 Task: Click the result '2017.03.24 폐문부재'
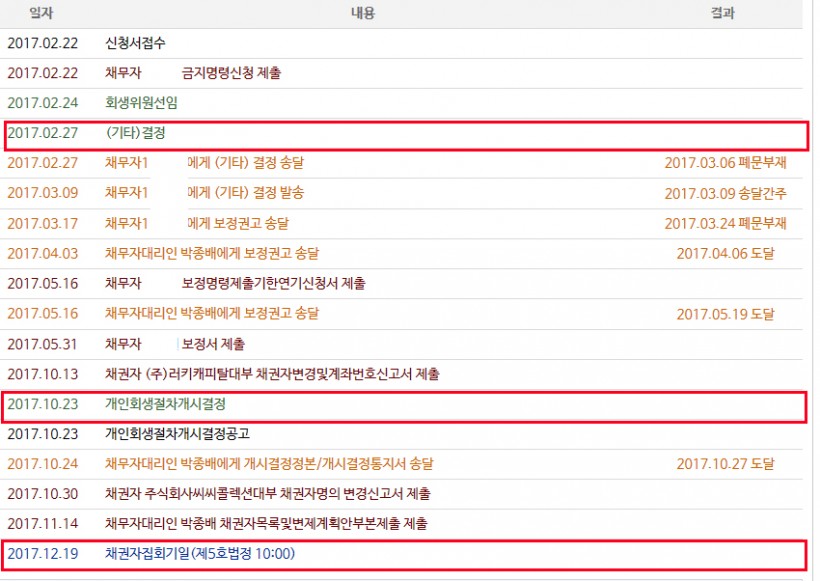pyautogui.click(x=725, y=223)
